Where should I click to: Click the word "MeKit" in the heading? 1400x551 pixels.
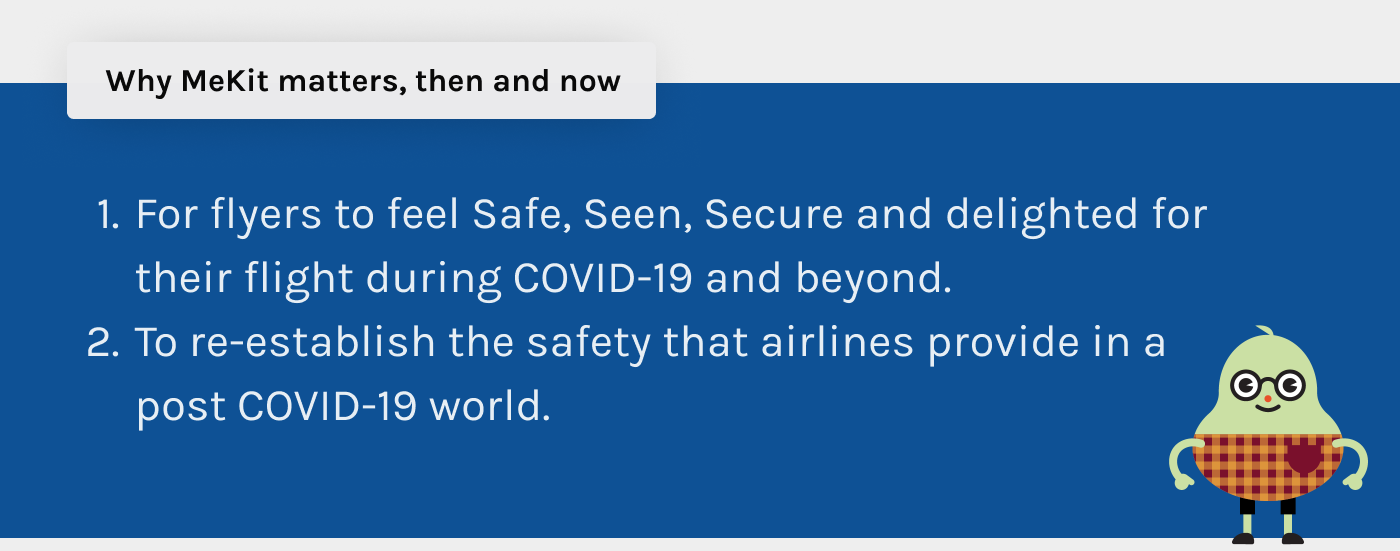click(225, 81)
